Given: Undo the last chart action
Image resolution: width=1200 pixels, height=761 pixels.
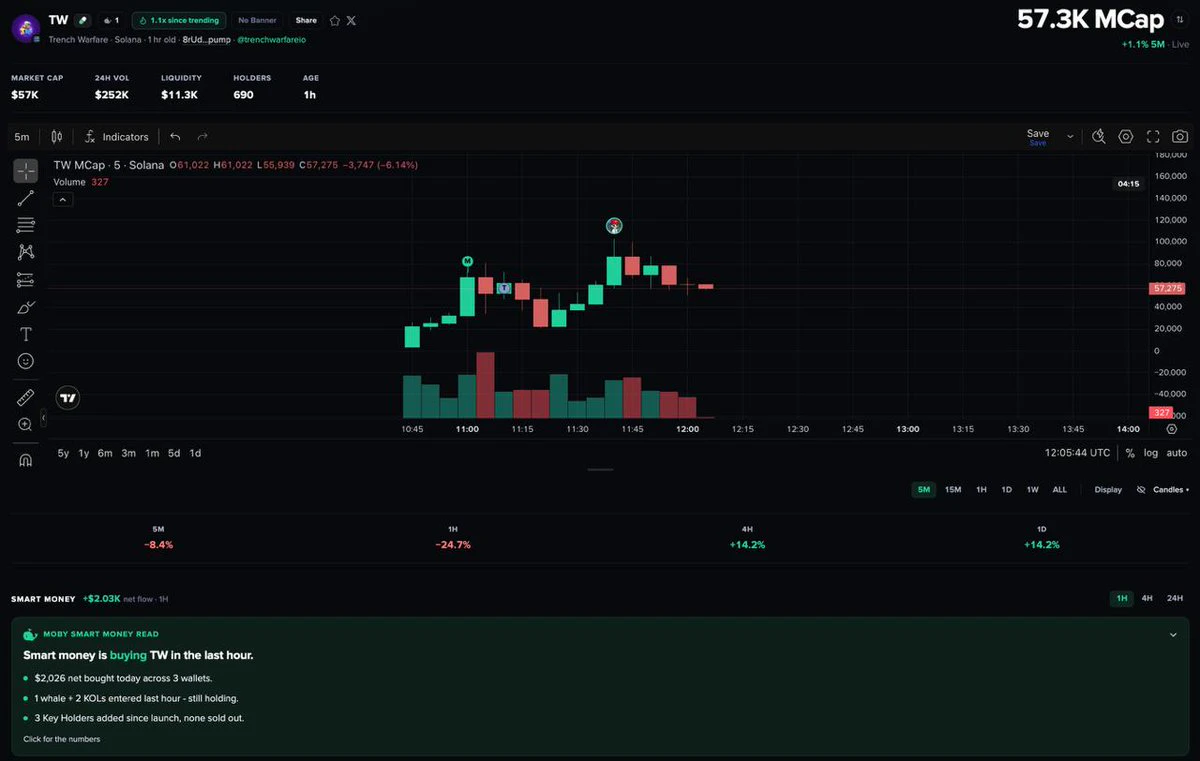Looking at the screenshot, I should 175,137.
